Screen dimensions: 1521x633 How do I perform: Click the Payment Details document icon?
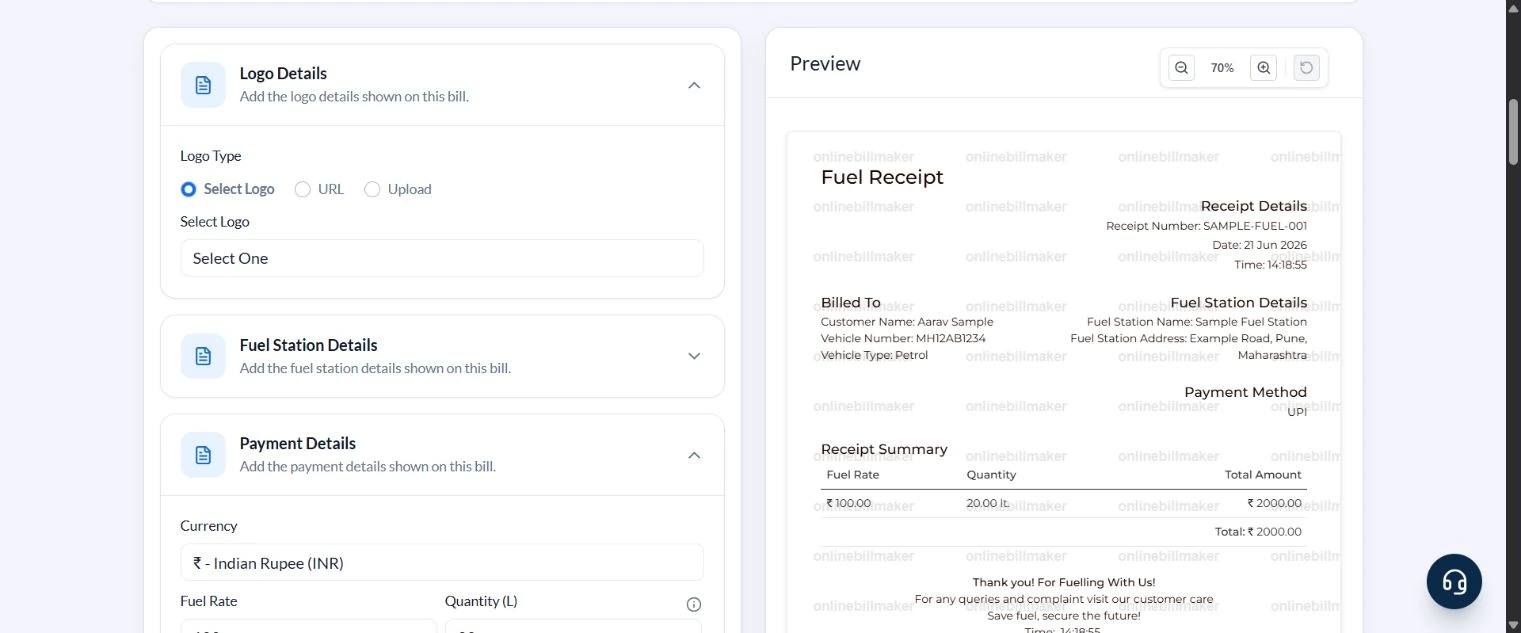[203, 455]
